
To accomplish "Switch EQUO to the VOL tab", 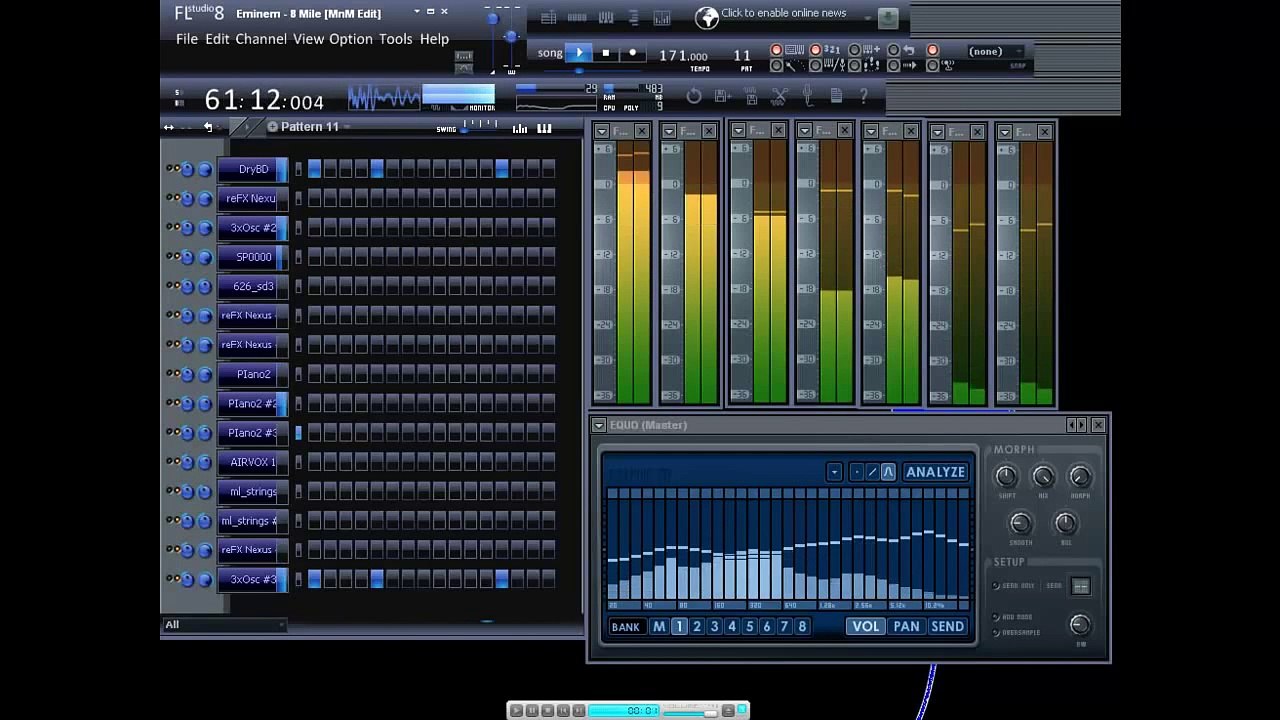I will [866, 627].
